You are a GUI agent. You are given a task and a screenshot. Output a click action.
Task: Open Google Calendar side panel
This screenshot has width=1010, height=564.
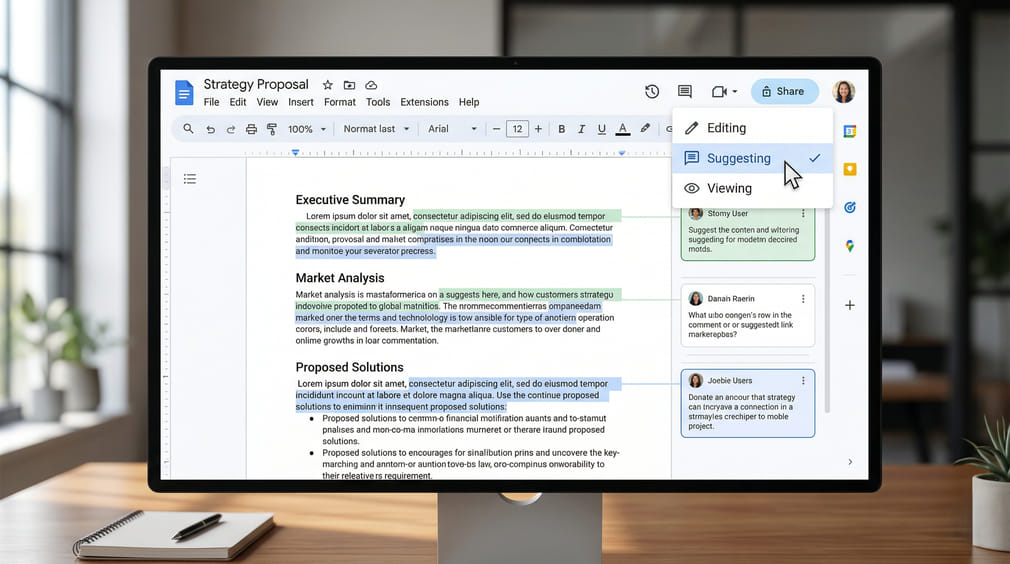coord(850,131)
